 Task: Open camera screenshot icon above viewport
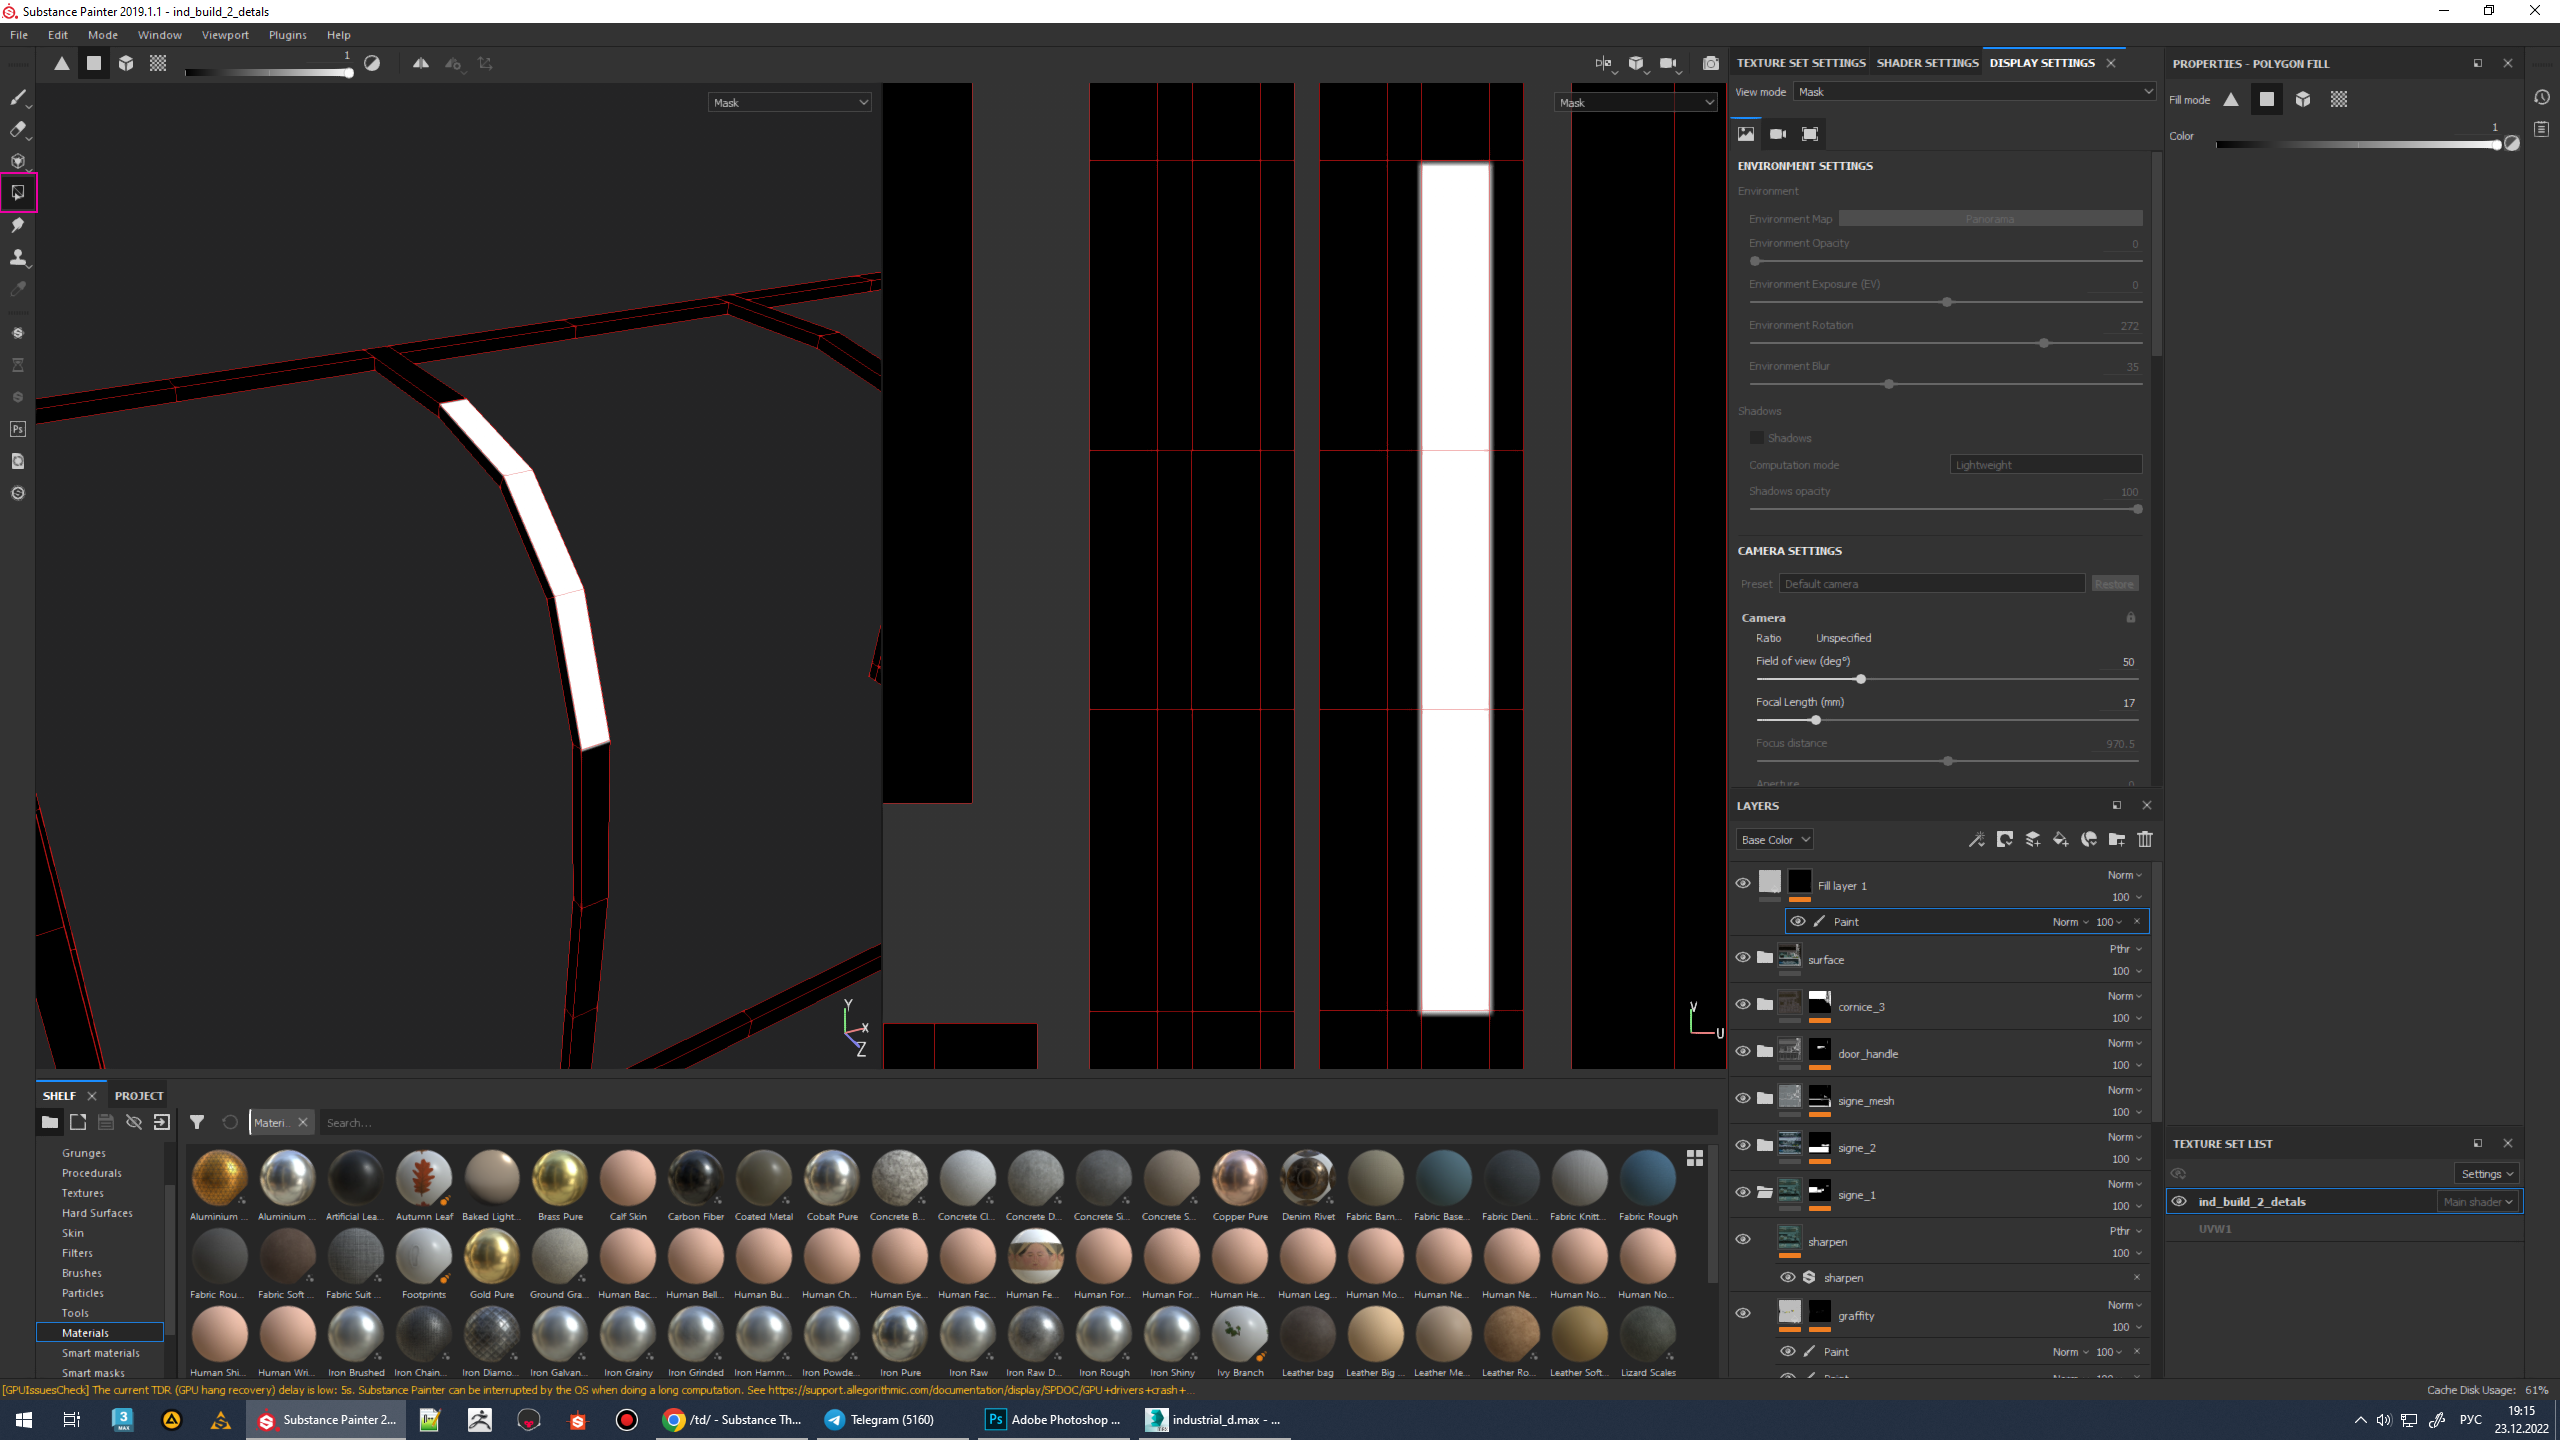pyautogui.click(x=1711, y=63)
